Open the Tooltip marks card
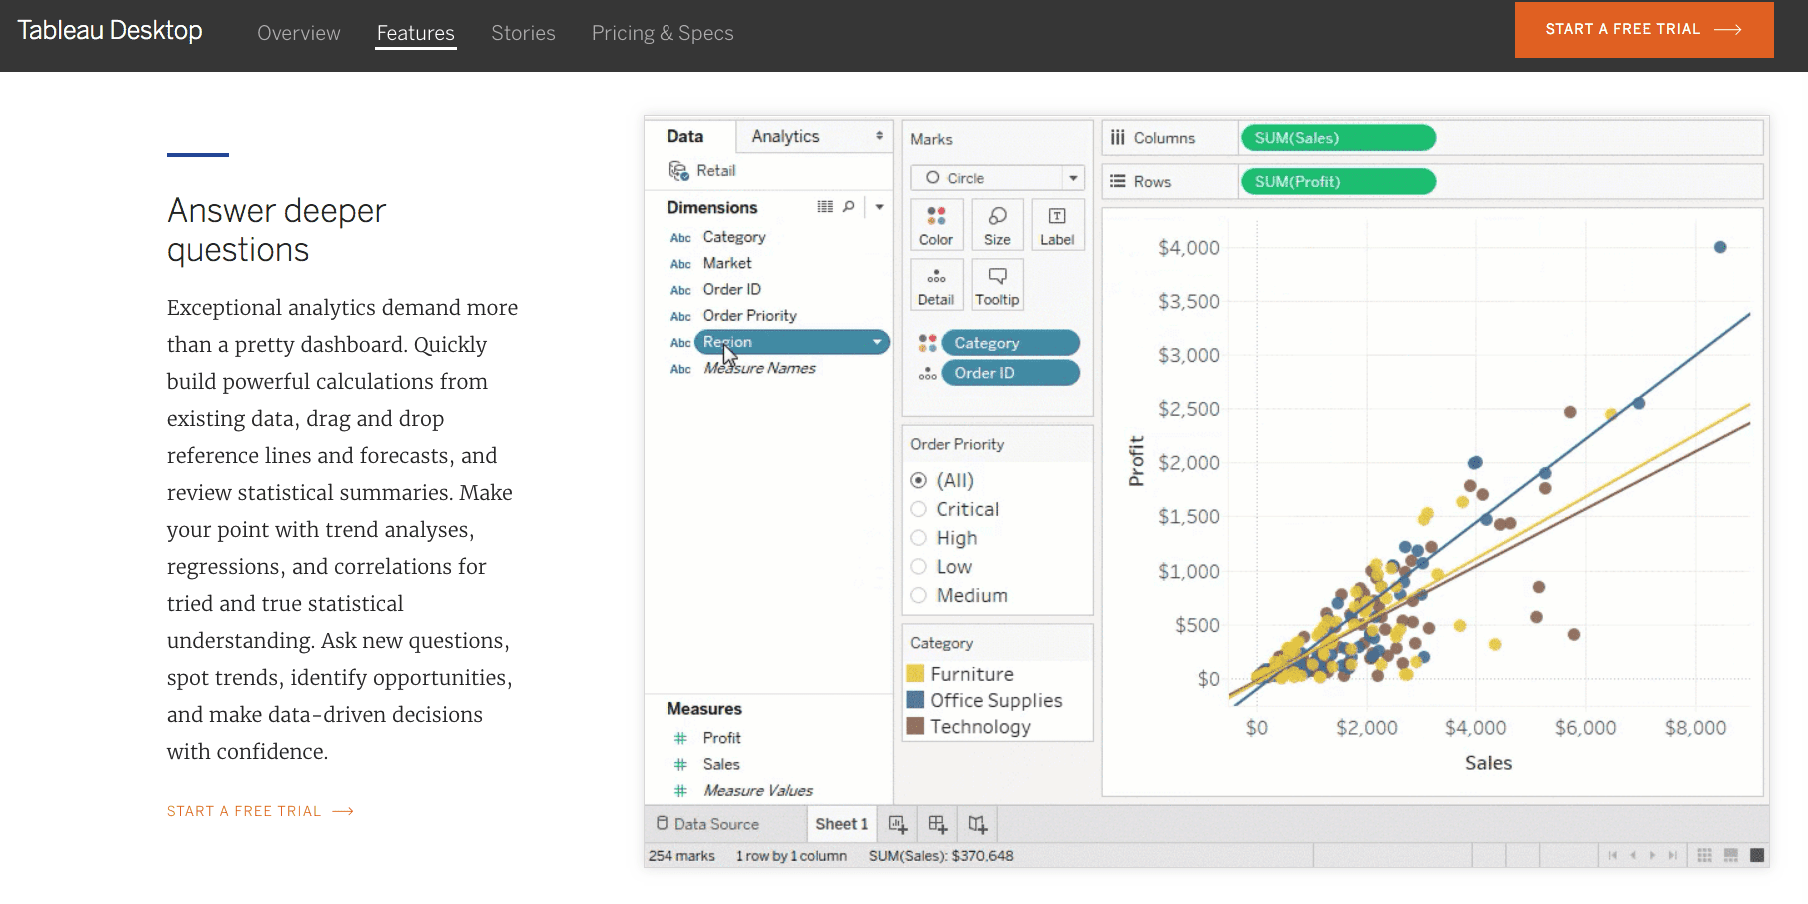 (997, 285)
